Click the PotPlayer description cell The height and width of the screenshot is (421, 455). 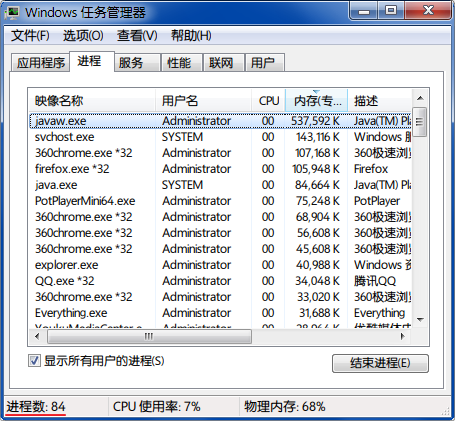377,201
